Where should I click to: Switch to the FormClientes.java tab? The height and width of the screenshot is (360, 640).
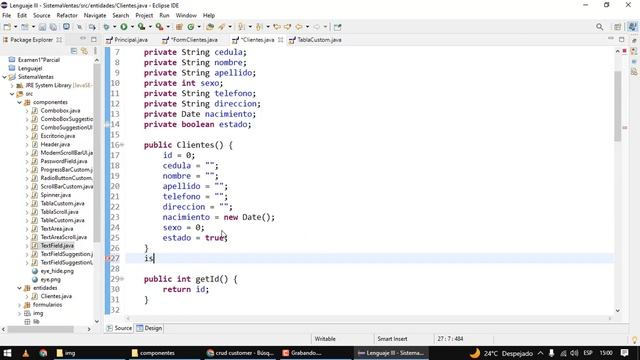tap(190, 40)
